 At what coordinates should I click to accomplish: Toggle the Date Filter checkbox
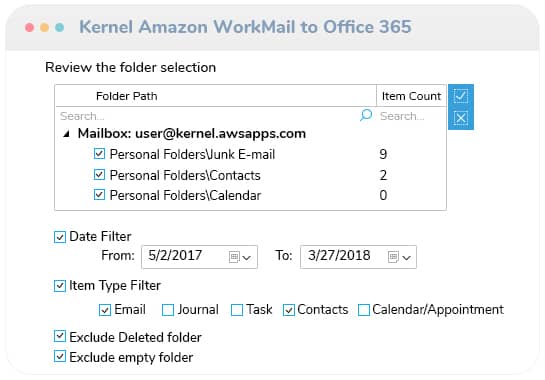[60, 237]
